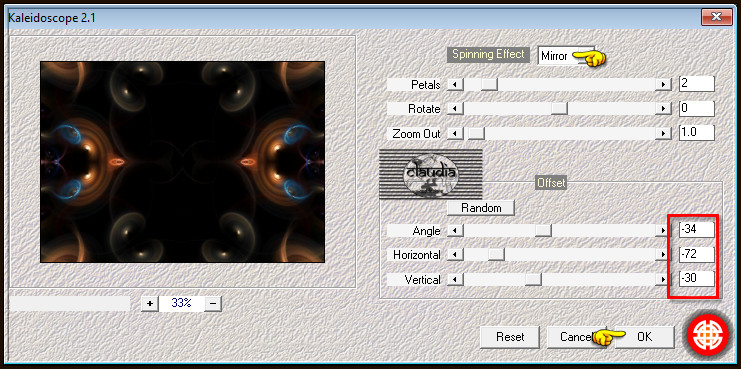
Task: Click the Vertical slider thumb
Action: [x=533, y=280]
